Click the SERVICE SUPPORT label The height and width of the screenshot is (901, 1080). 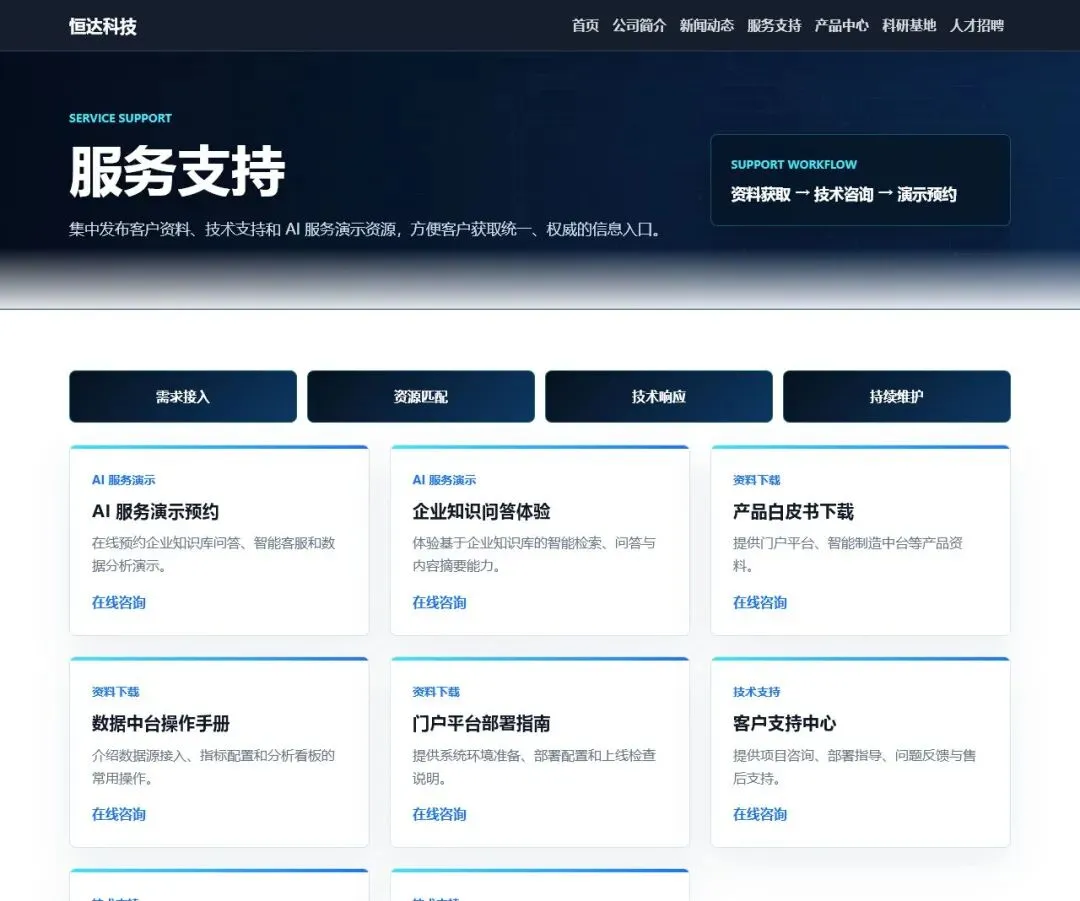(x=120, y=118)
